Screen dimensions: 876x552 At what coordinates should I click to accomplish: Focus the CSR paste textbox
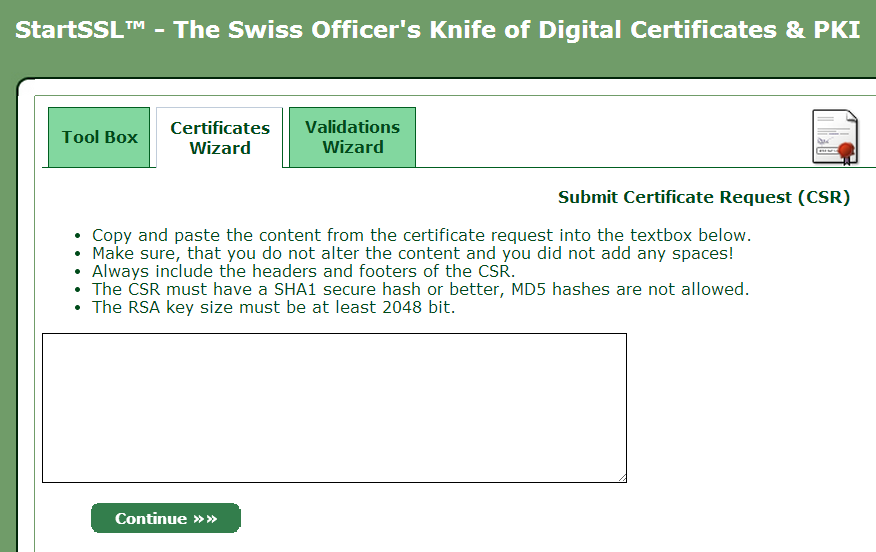(334, 408)
